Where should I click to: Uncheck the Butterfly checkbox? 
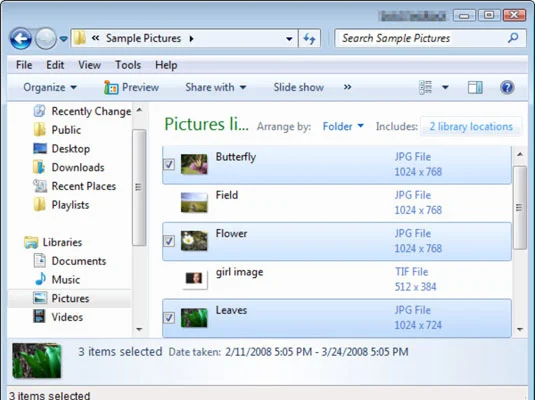pyautogui.click(x=169, y=164)
